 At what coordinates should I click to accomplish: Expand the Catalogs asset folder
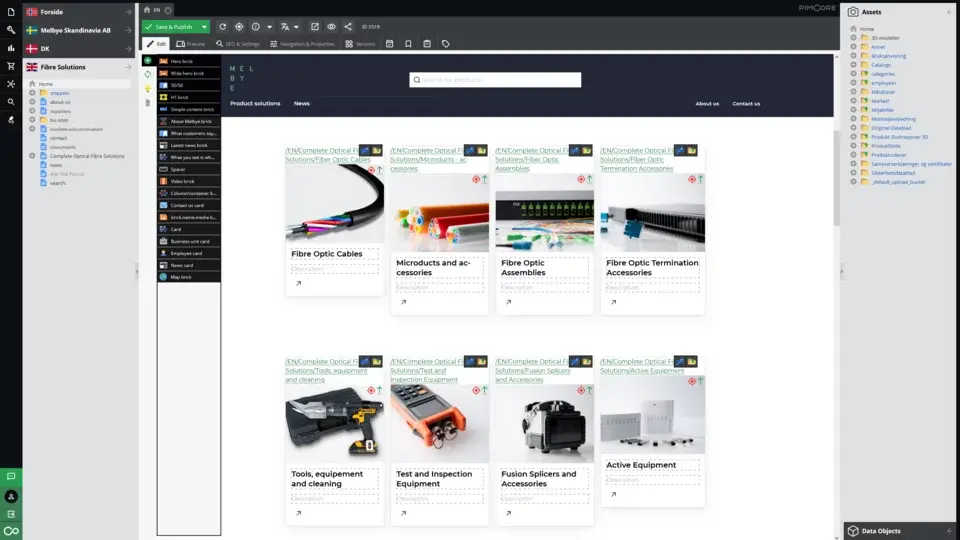pos(853,65)
